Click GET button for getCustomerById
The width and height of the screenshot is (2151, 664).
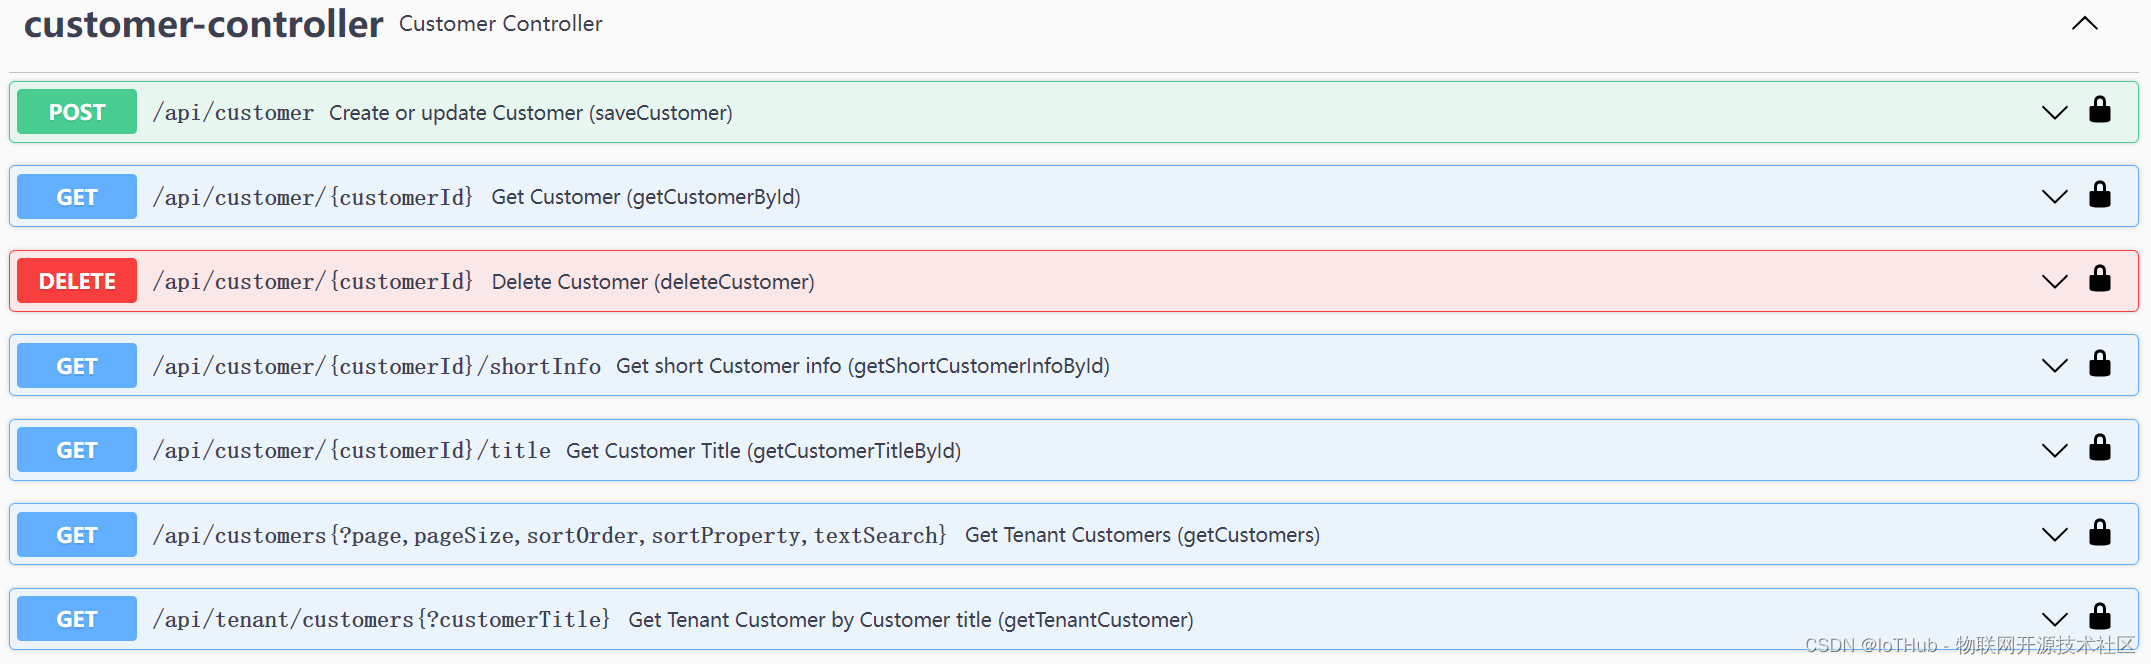click(77, 197)
